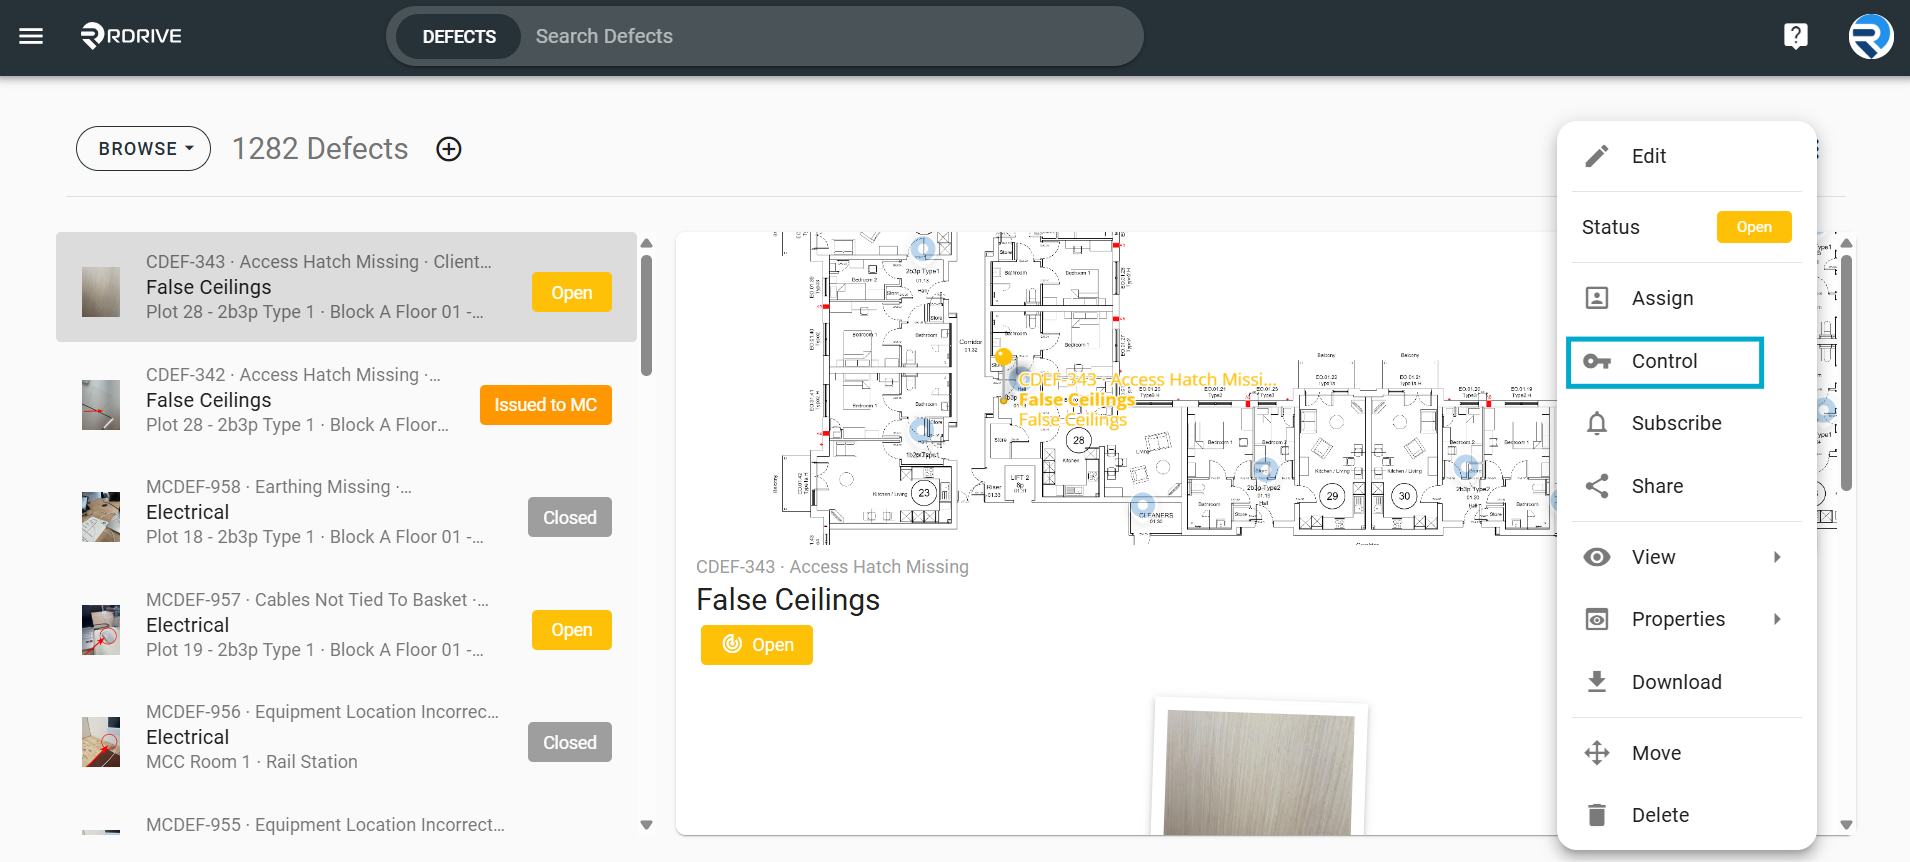
Task: Expand the BROWSE dropdown
Action: [x=143, y=149]
